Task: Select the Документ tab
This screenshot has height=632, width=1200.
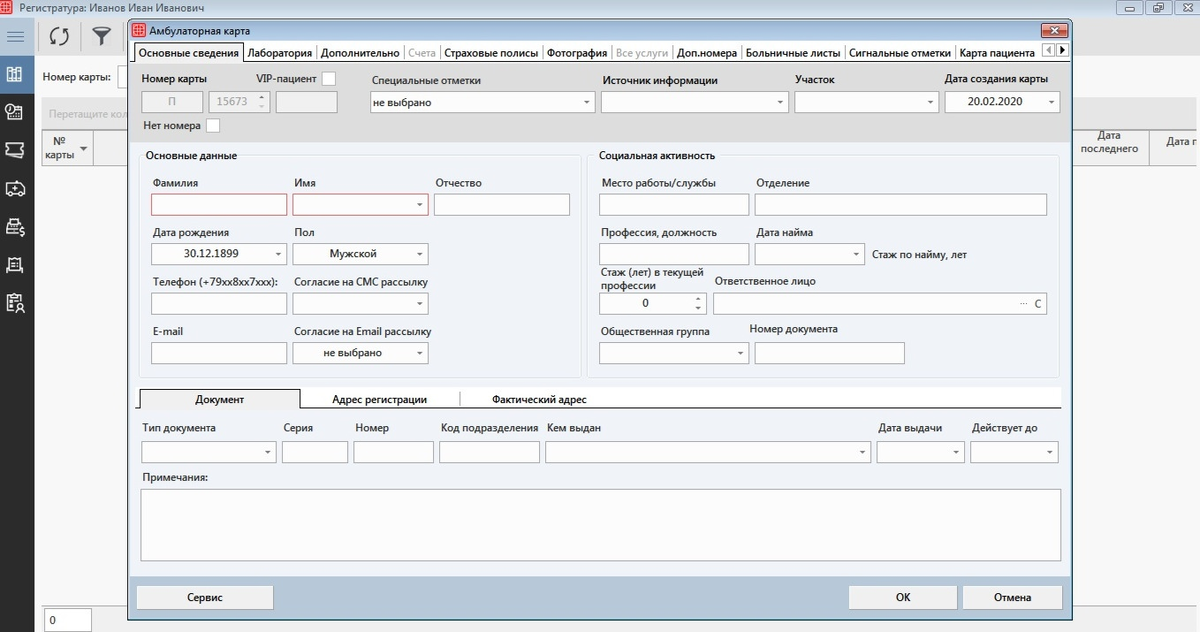Action: (220, 399)
